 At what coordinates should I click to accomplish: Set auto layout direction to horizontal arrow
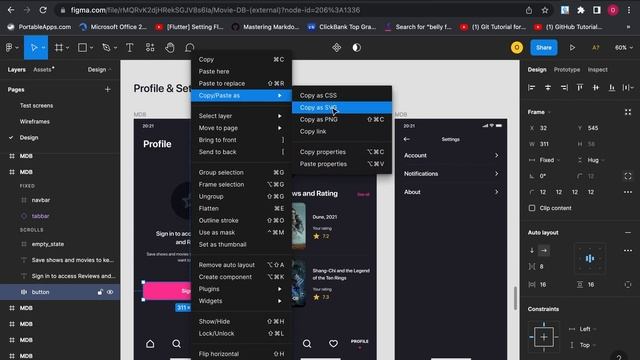pyautogui.click(x=544, y=251)
